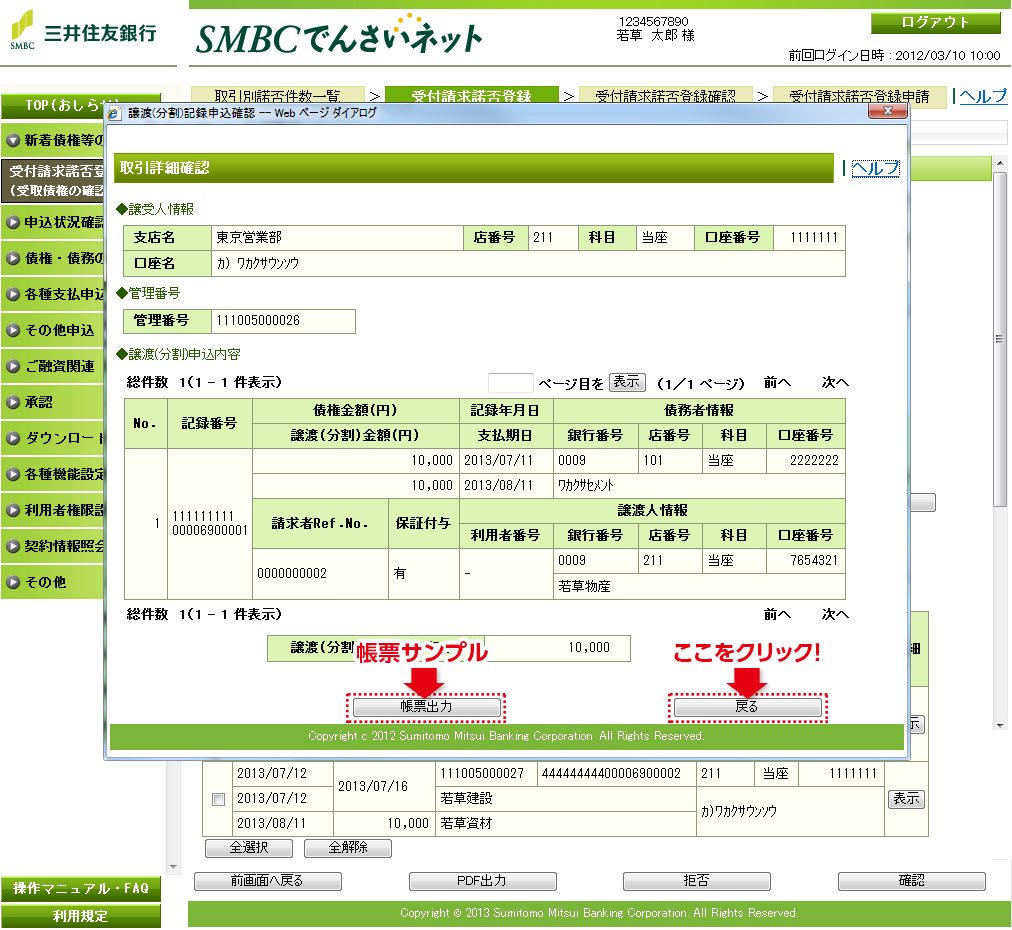The width and height of the screenshot is (1012, 930).
Task: Click the PDF出力 button
Action: 483,881
